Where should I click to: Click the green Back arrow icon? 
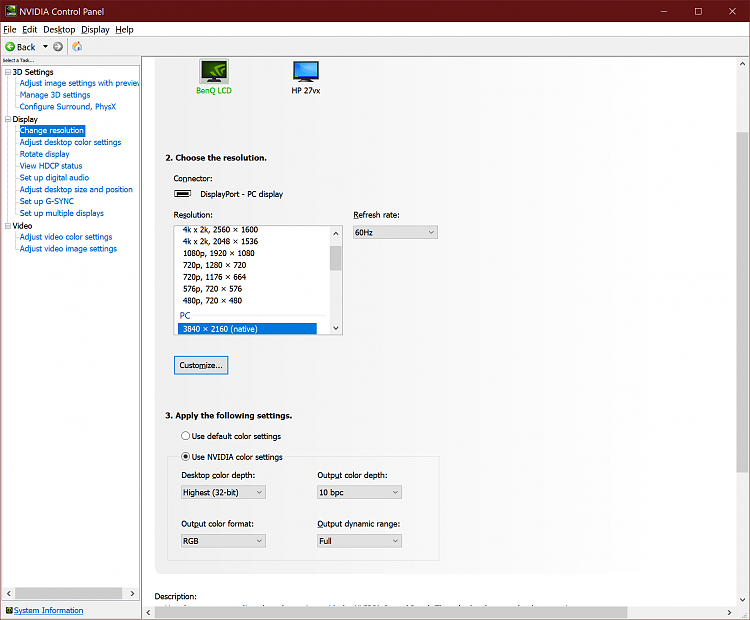(x=10, y=47)
